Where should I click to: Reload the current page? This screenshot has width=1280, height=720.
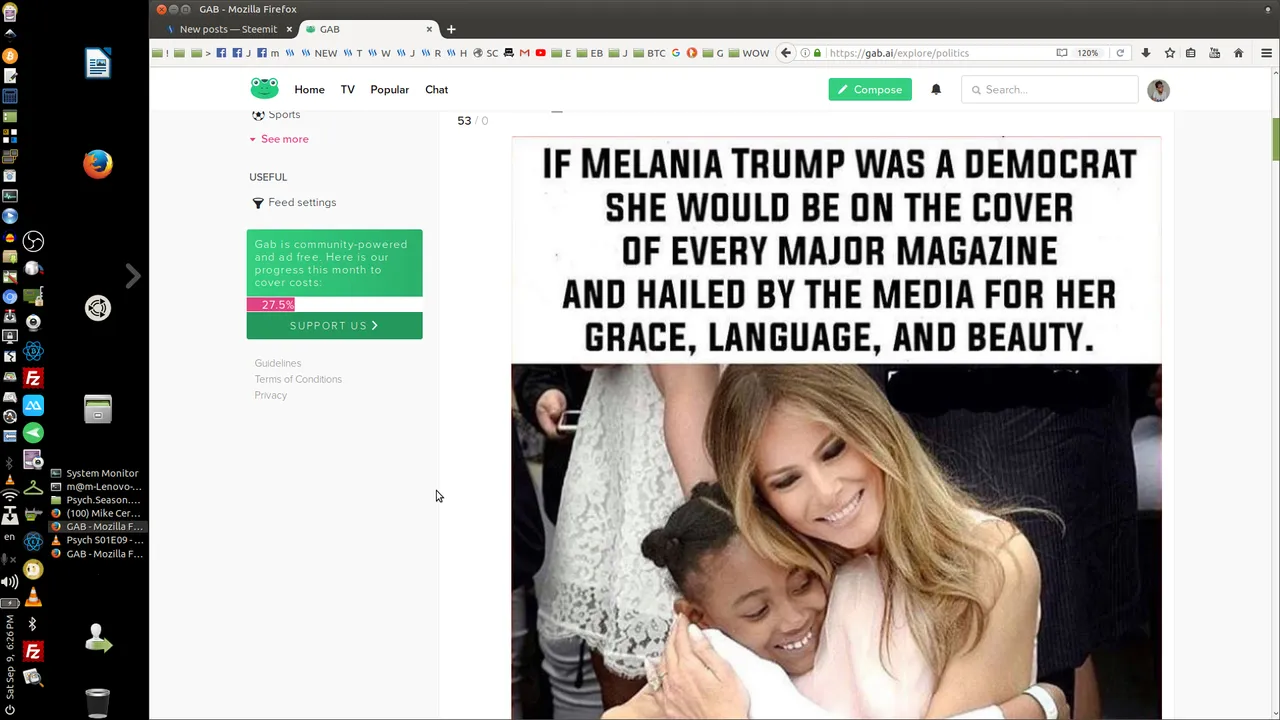coord(1120,53)
